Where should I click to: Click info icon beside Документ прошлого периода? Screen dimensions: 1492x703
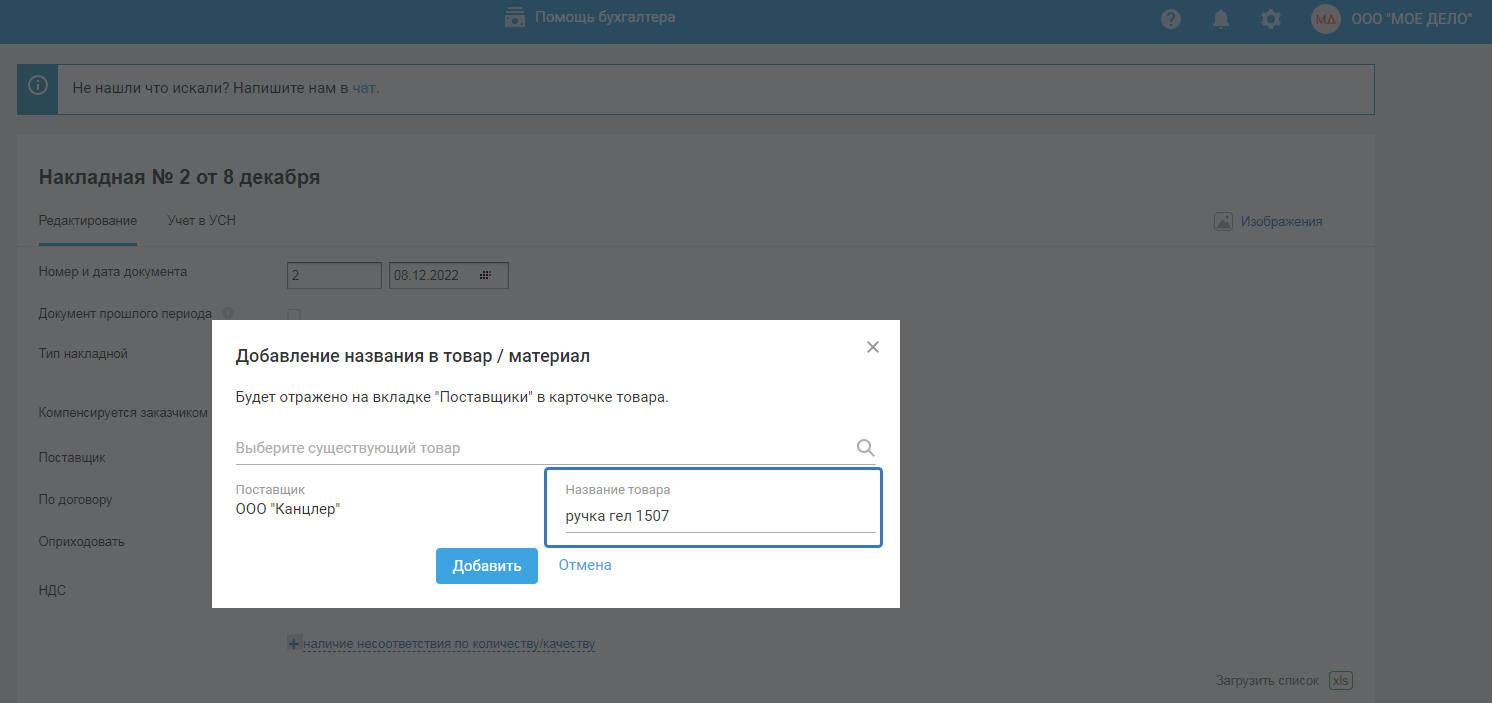[228, 313]
